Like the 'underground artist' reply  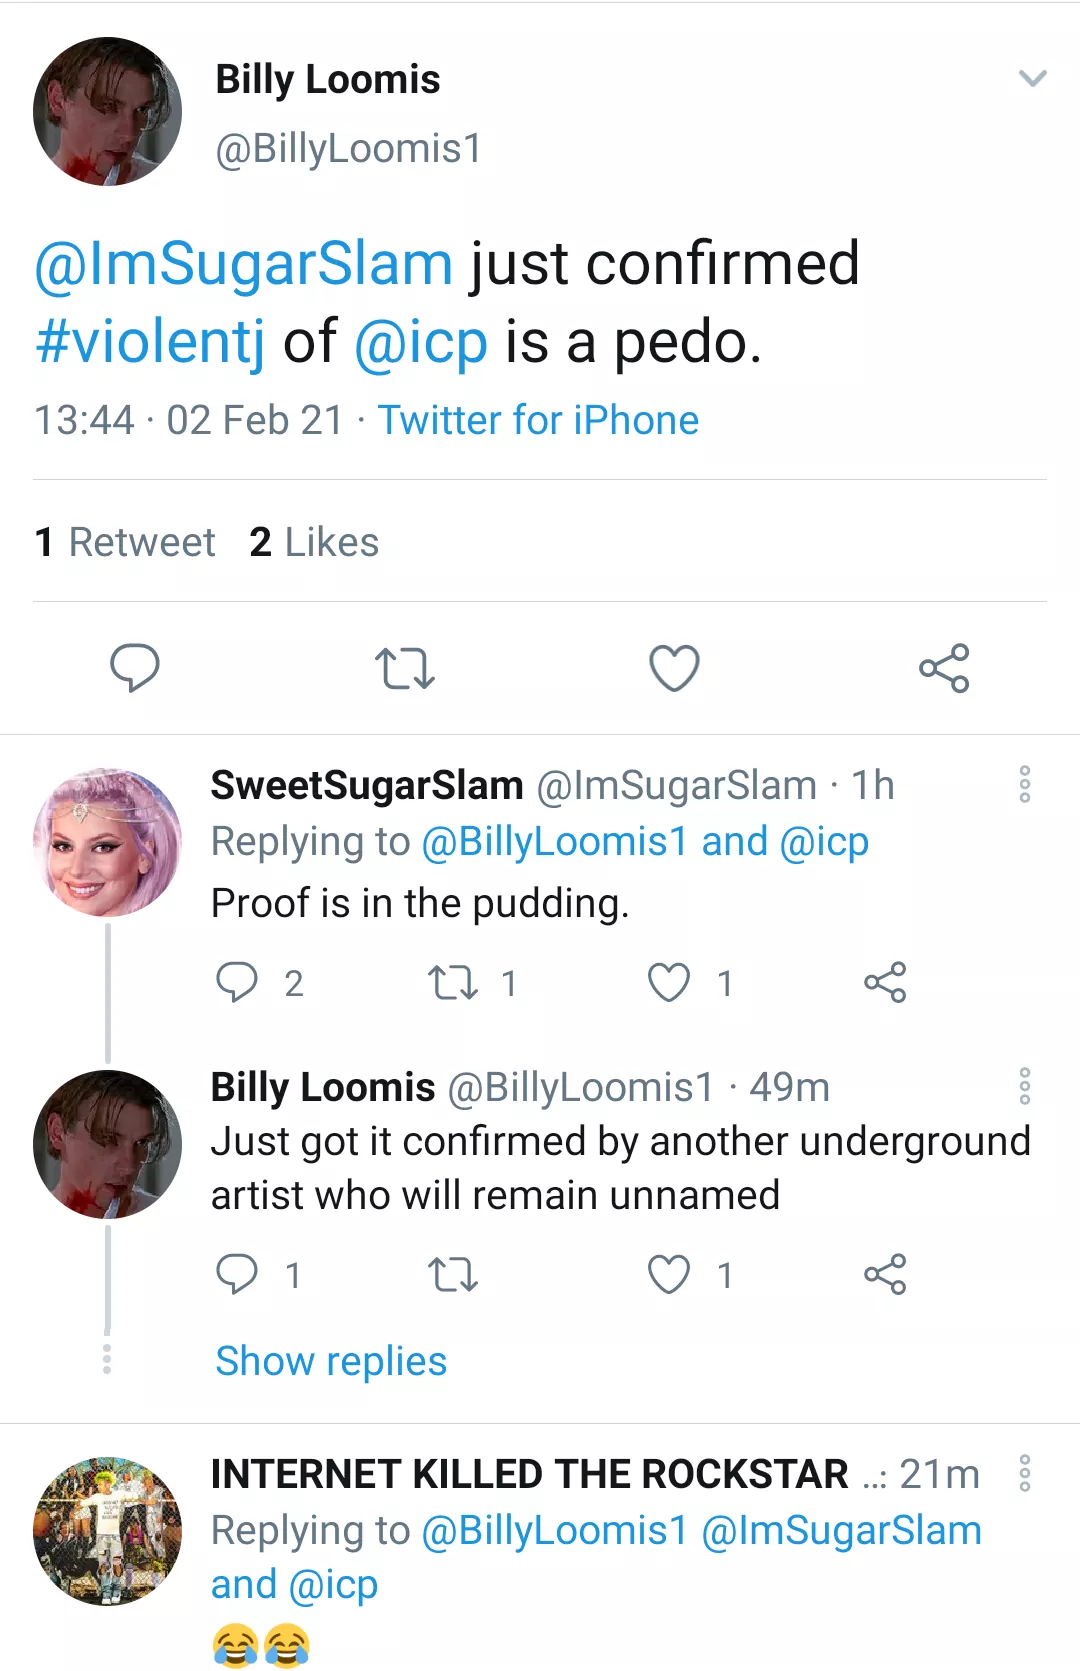pyautogui.click(x=669, y=1274)
